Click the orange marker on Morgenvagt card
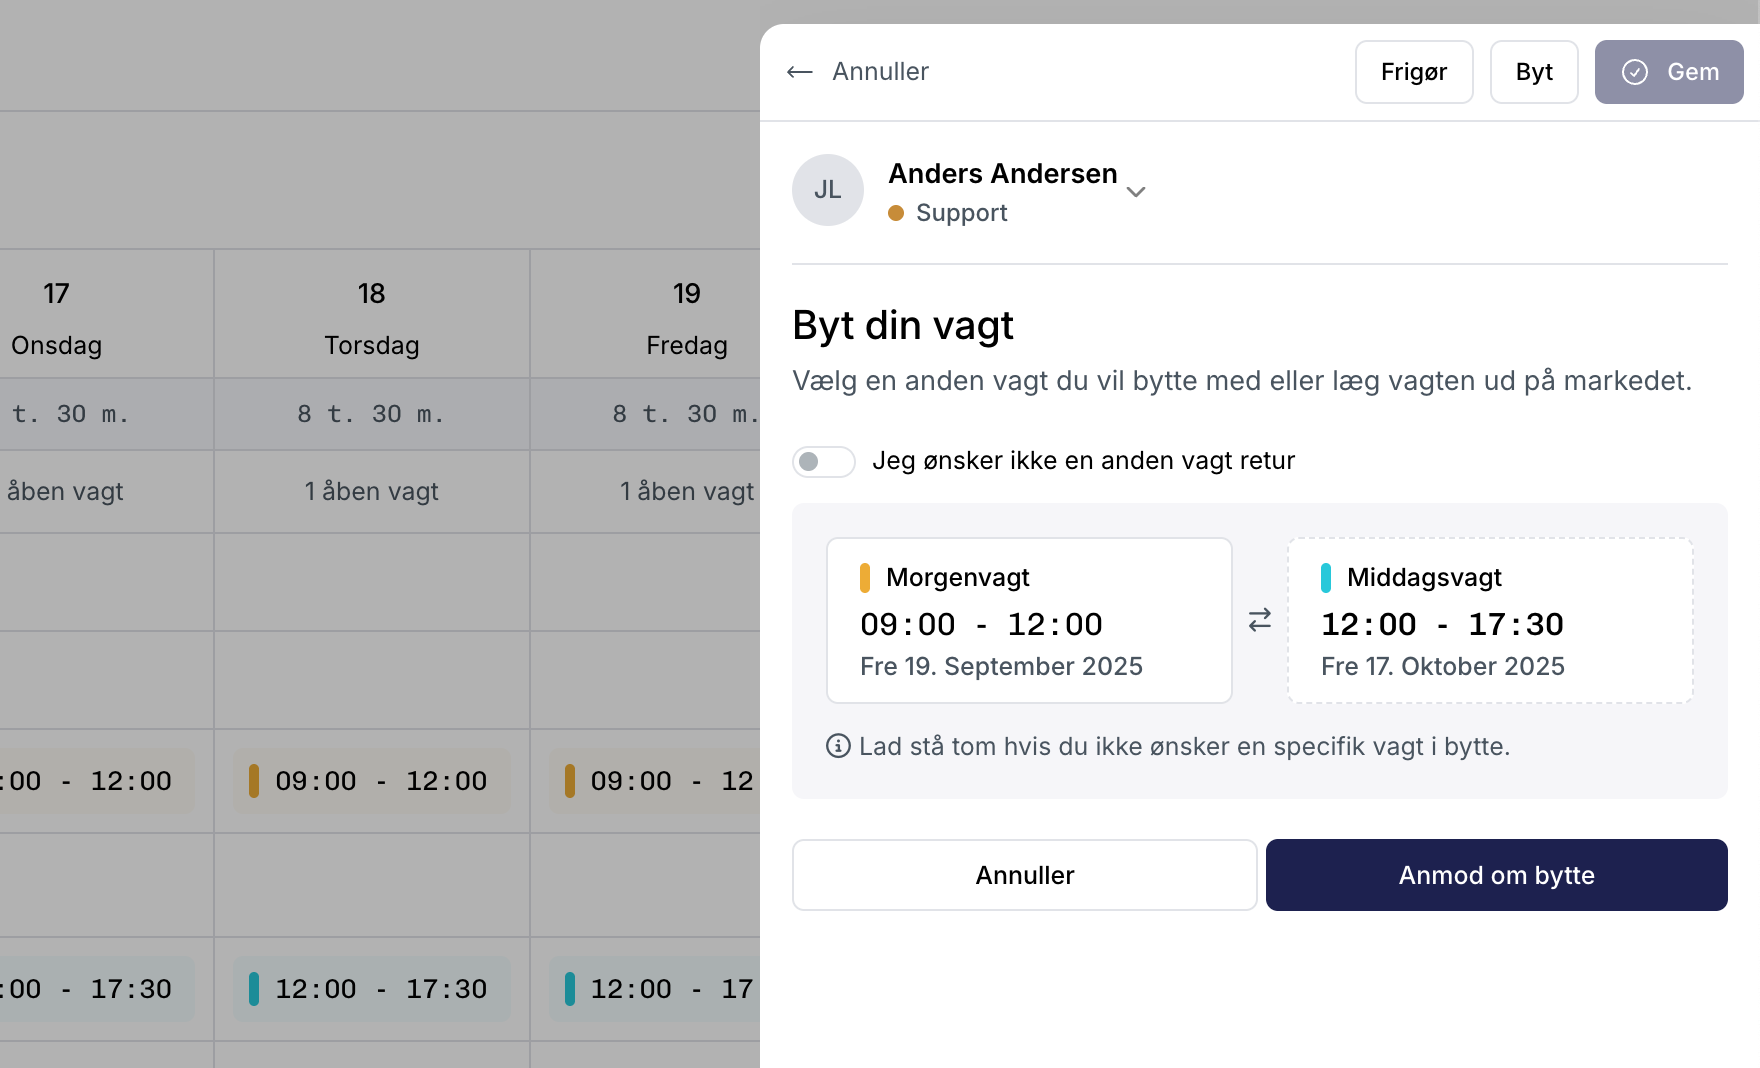Screen dimensions: 1760x1068 (865, 578)
